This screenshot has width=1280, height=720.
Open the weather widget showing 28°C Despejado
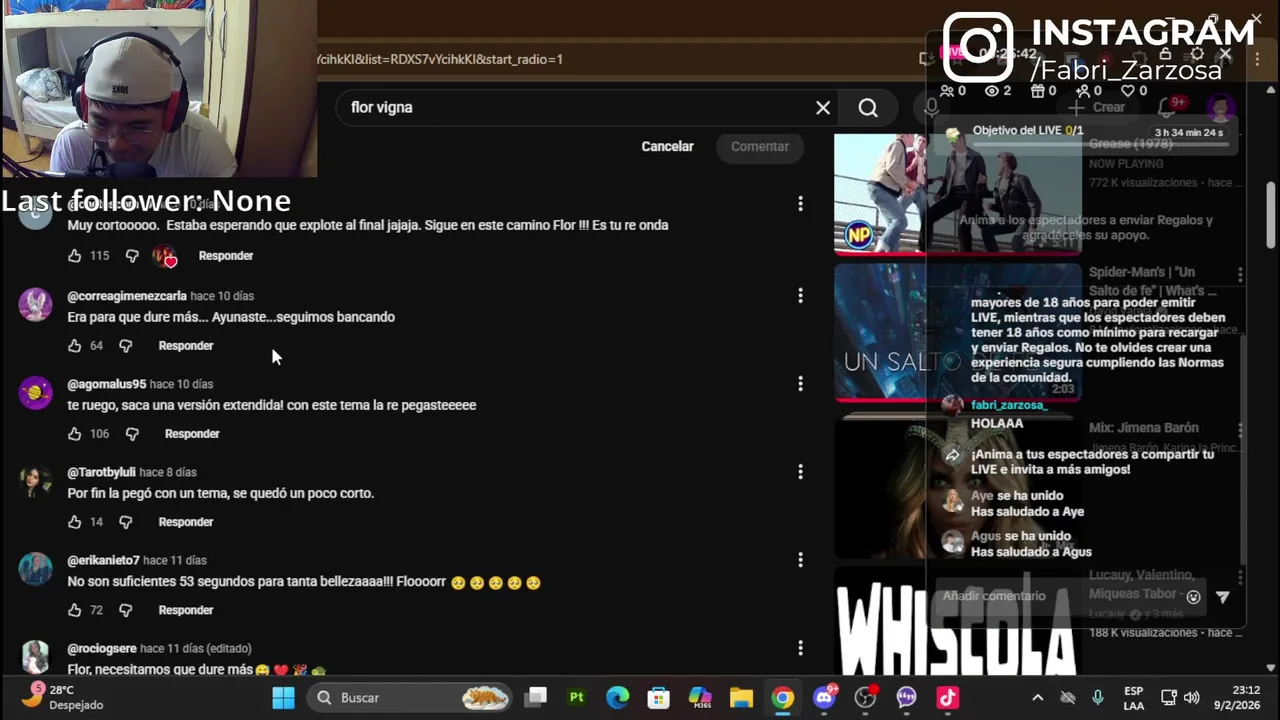(x=62, y=698)
